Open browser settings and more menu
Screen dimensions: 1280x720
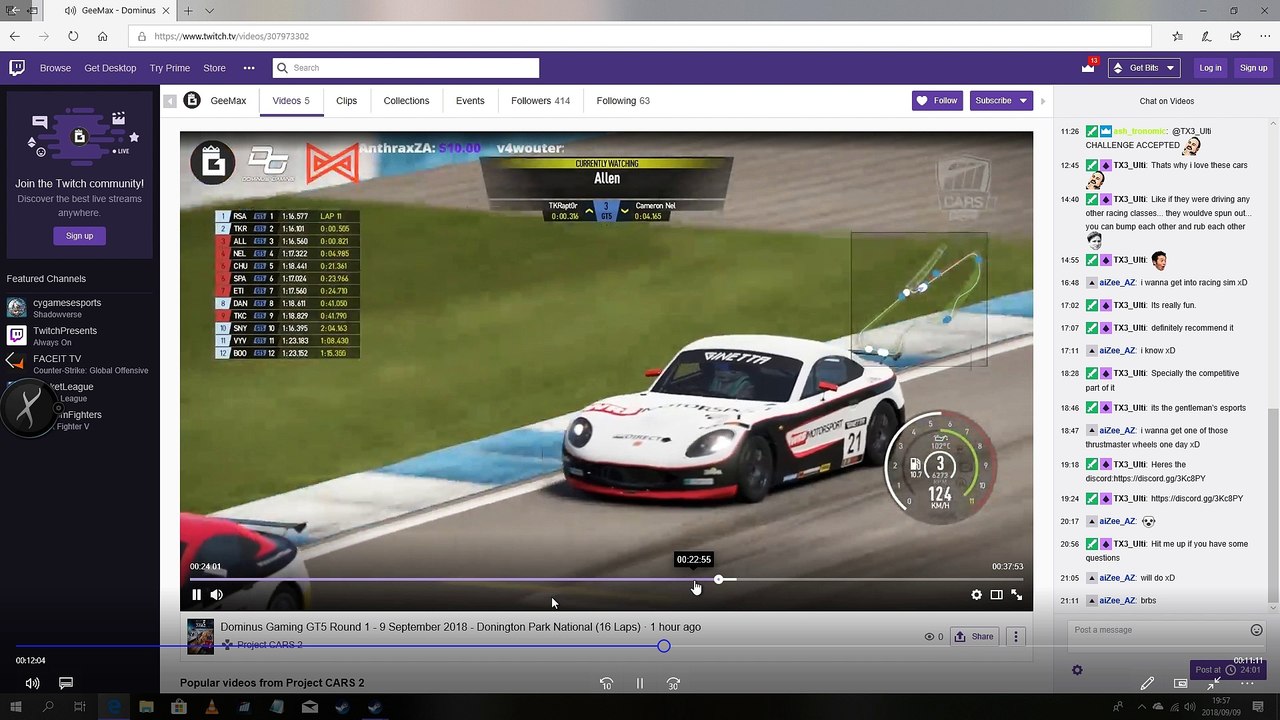(1264, 36)
